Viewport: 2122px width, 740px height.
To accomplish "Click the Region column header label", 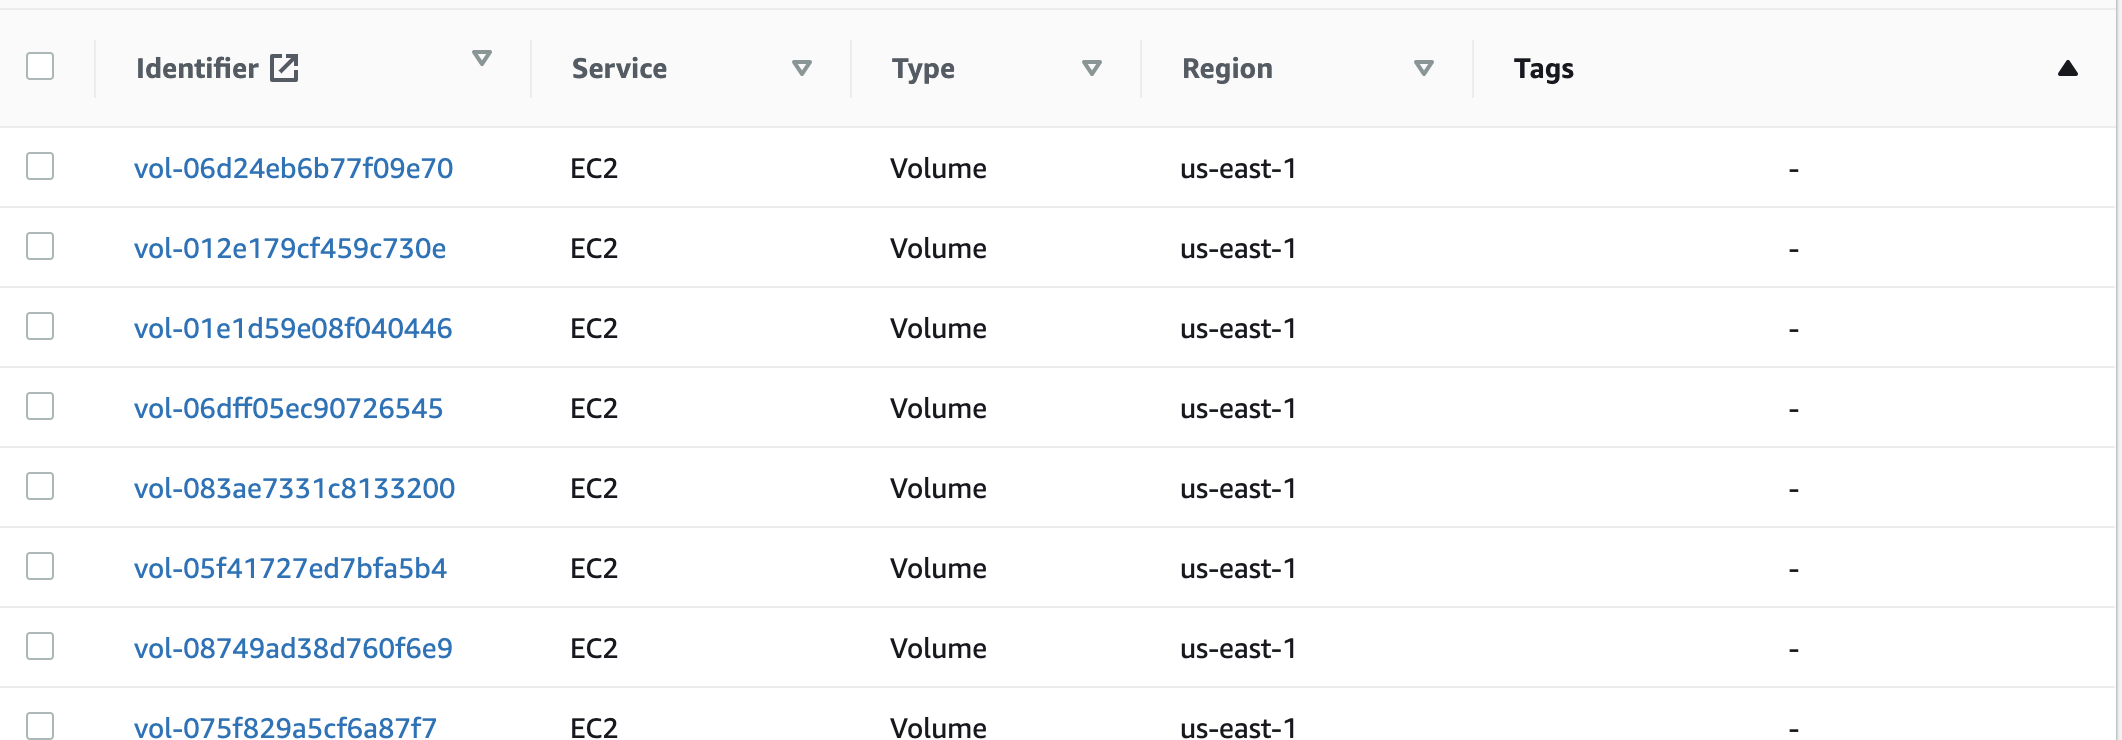I will (1227, 68).
